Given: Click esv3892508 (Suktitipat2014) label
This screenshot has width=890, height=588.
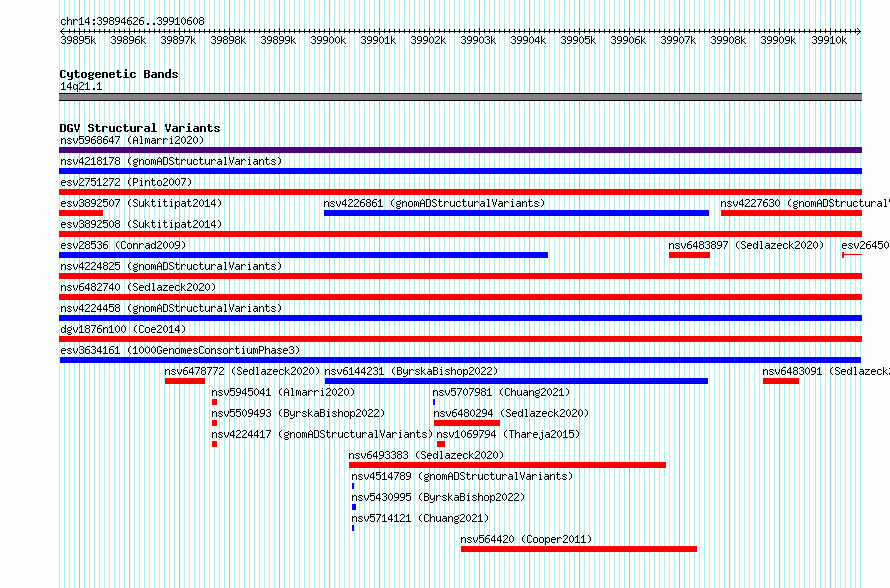Looking at the screenshot, I should point(141,224).
